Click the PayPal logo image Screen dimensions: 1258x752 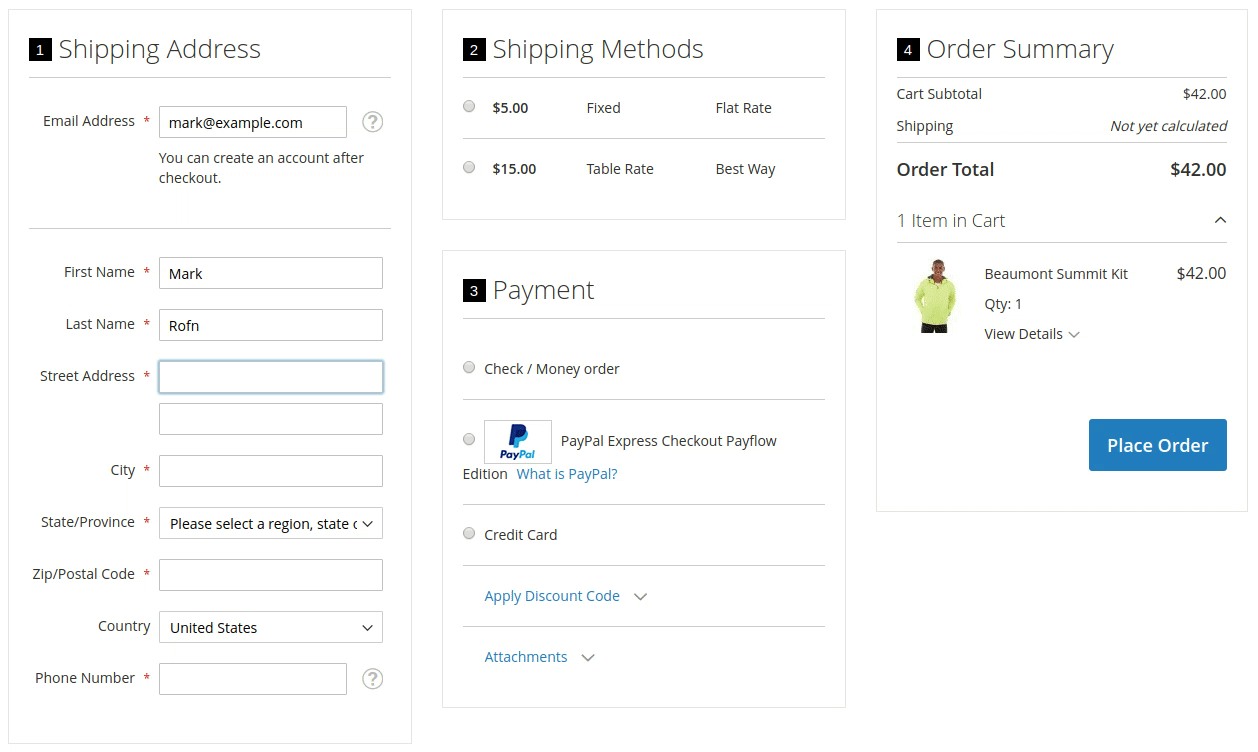517,441
